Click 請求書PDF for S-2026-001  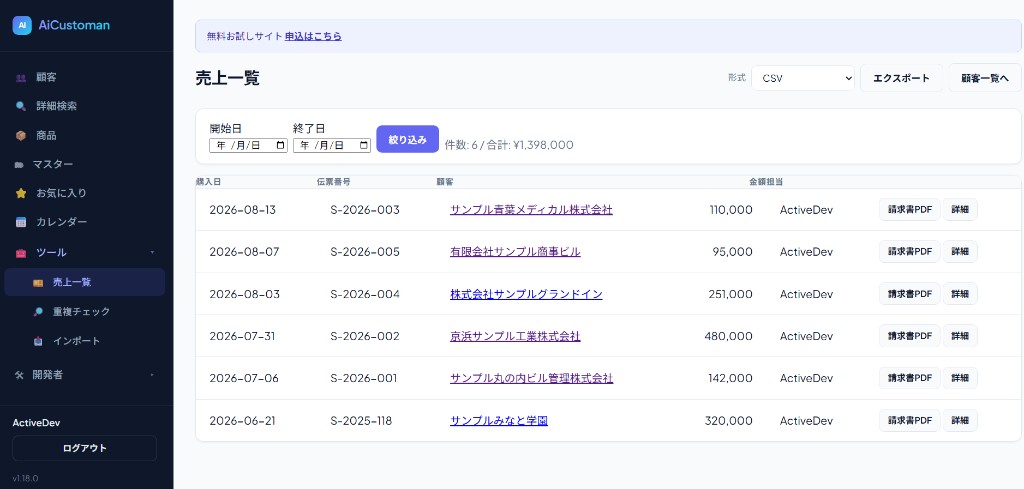point(909,379)
